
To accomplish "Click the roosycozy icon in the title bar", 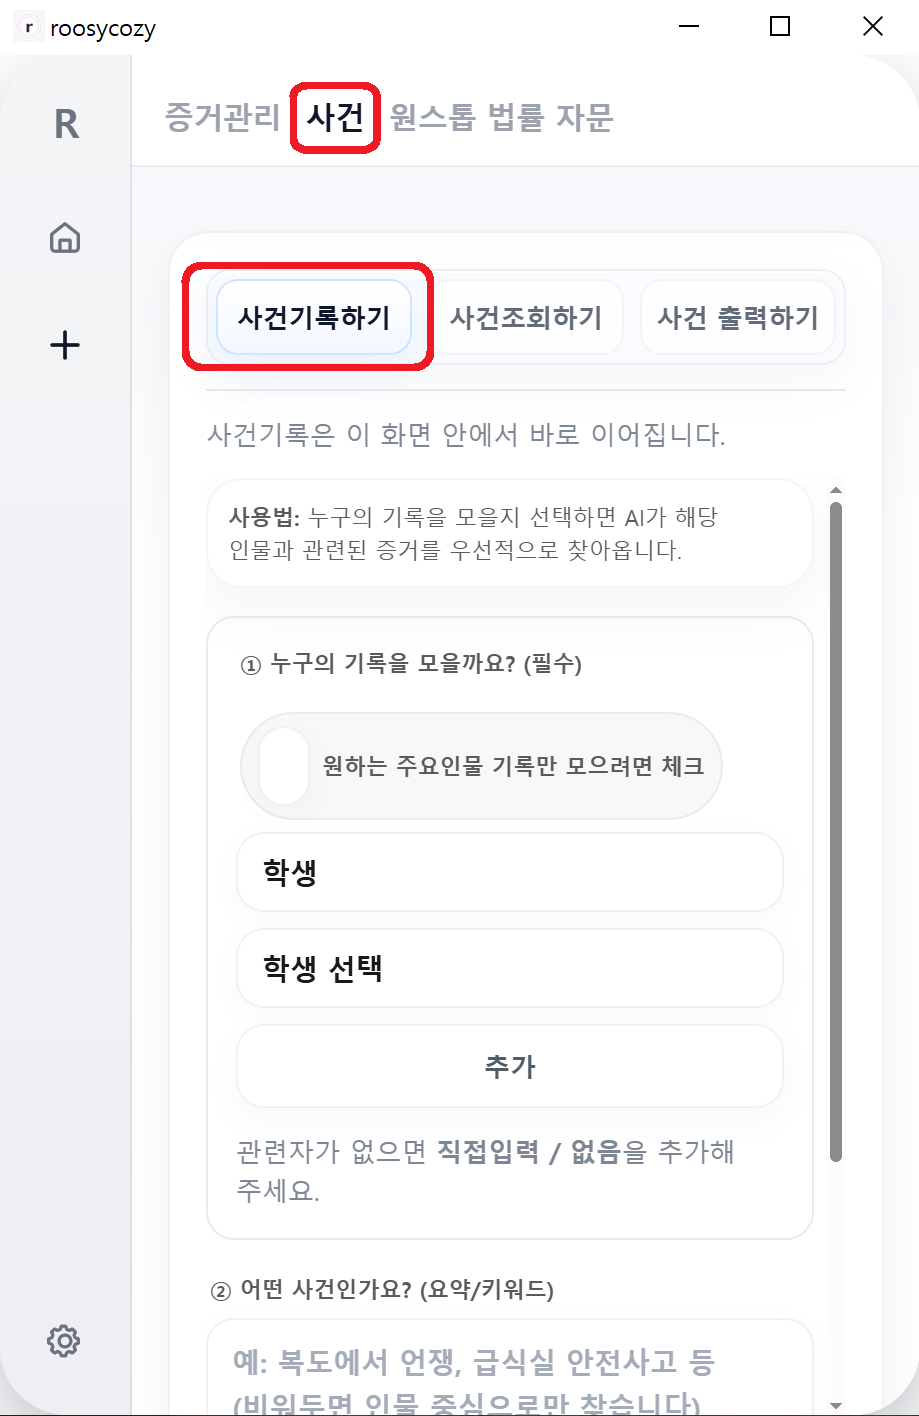I will [27, 27].
